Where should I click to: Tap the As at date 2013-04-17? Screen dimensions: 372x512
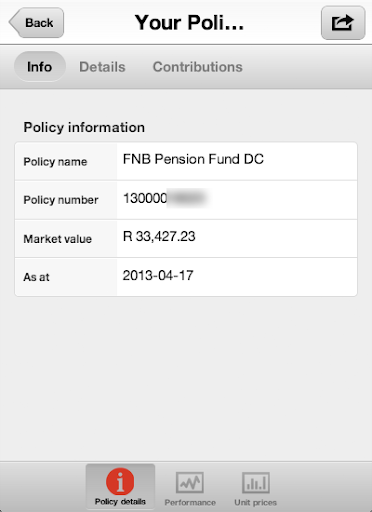(x=158, y=275)
